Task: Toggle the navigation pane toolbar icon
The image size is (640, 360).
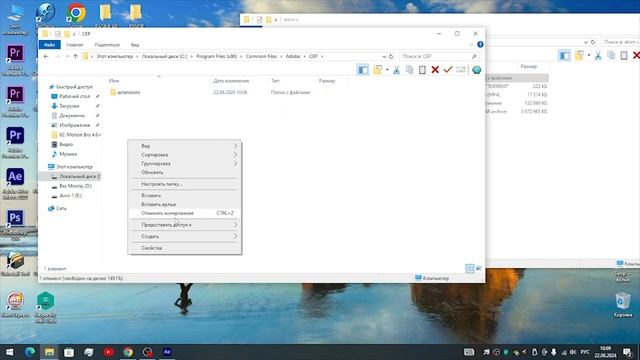Action: [x=362, y=70]
